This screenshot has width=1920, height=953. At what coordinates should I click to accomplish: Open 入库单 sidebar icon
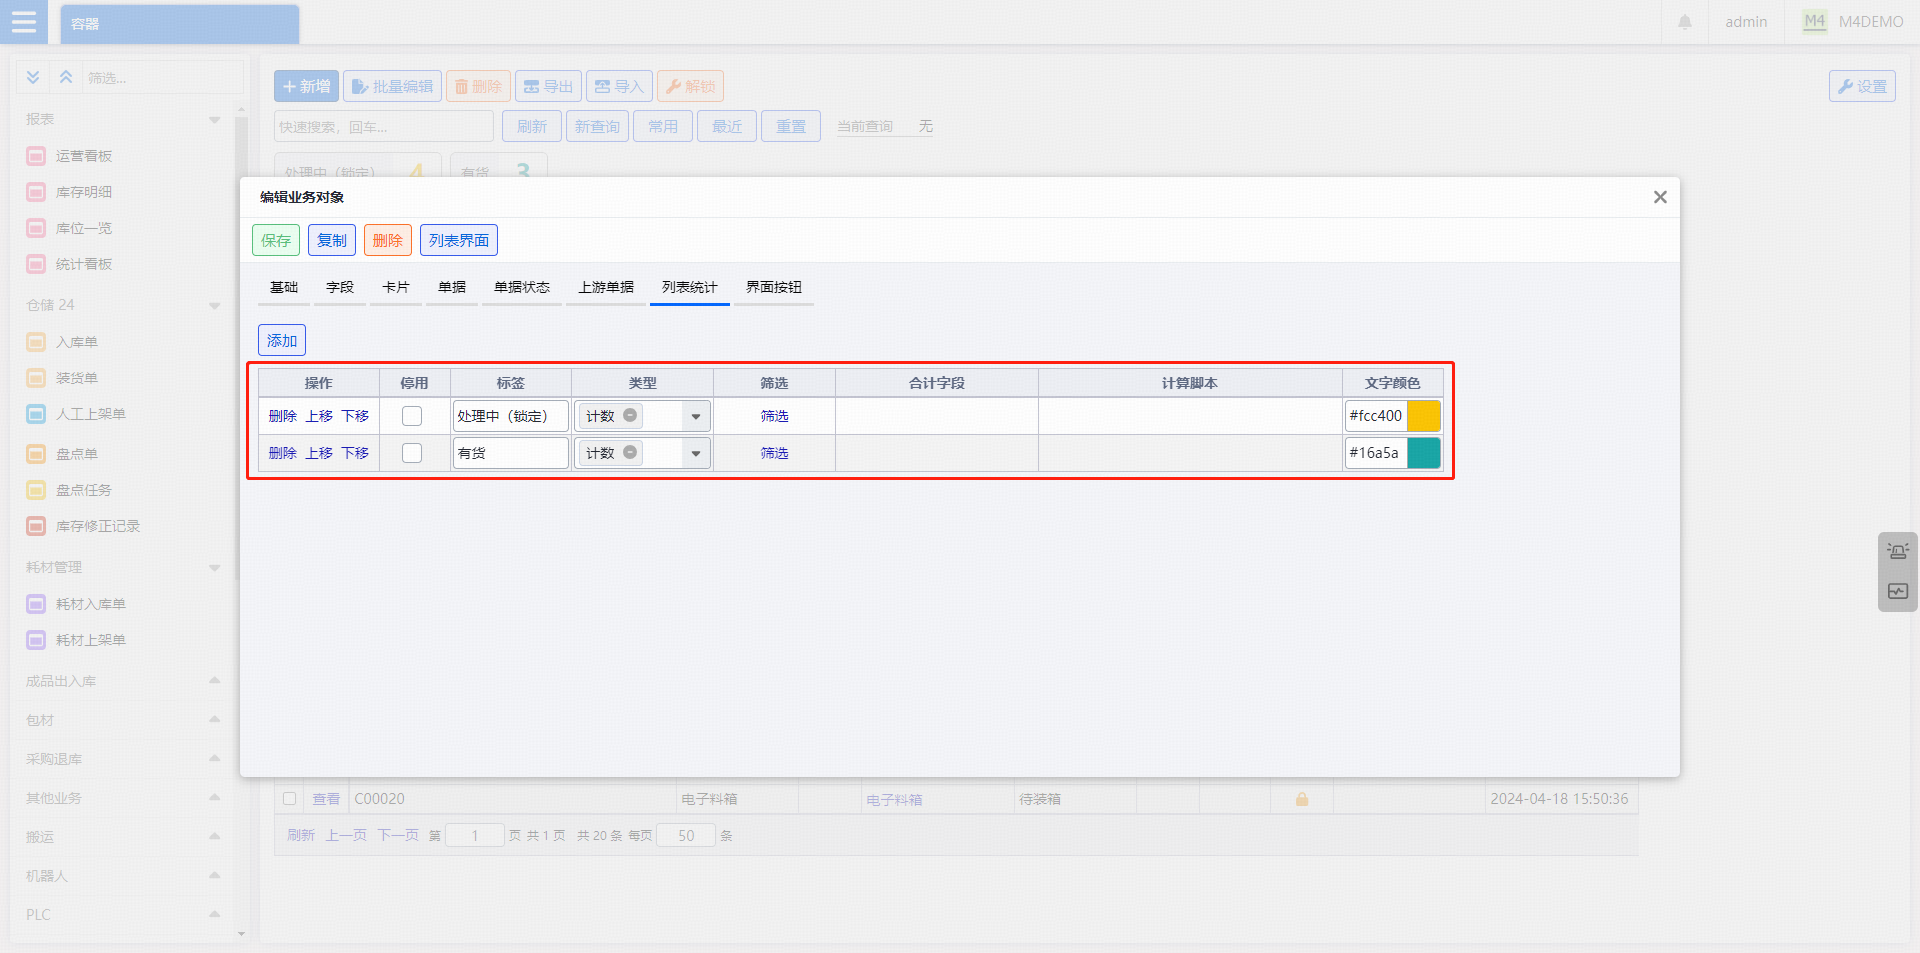[x=36, y=342]
